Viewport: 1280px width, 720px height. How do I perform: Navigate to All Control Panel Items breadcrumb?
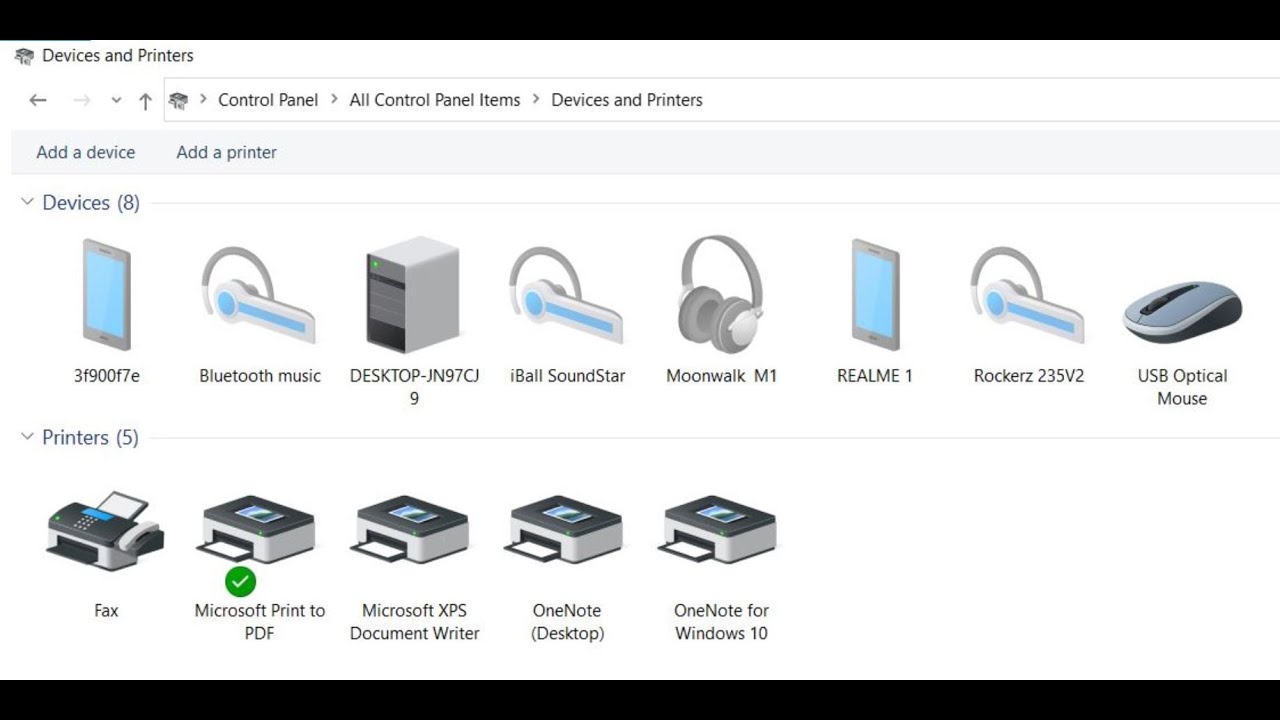[x=435, y=100]
